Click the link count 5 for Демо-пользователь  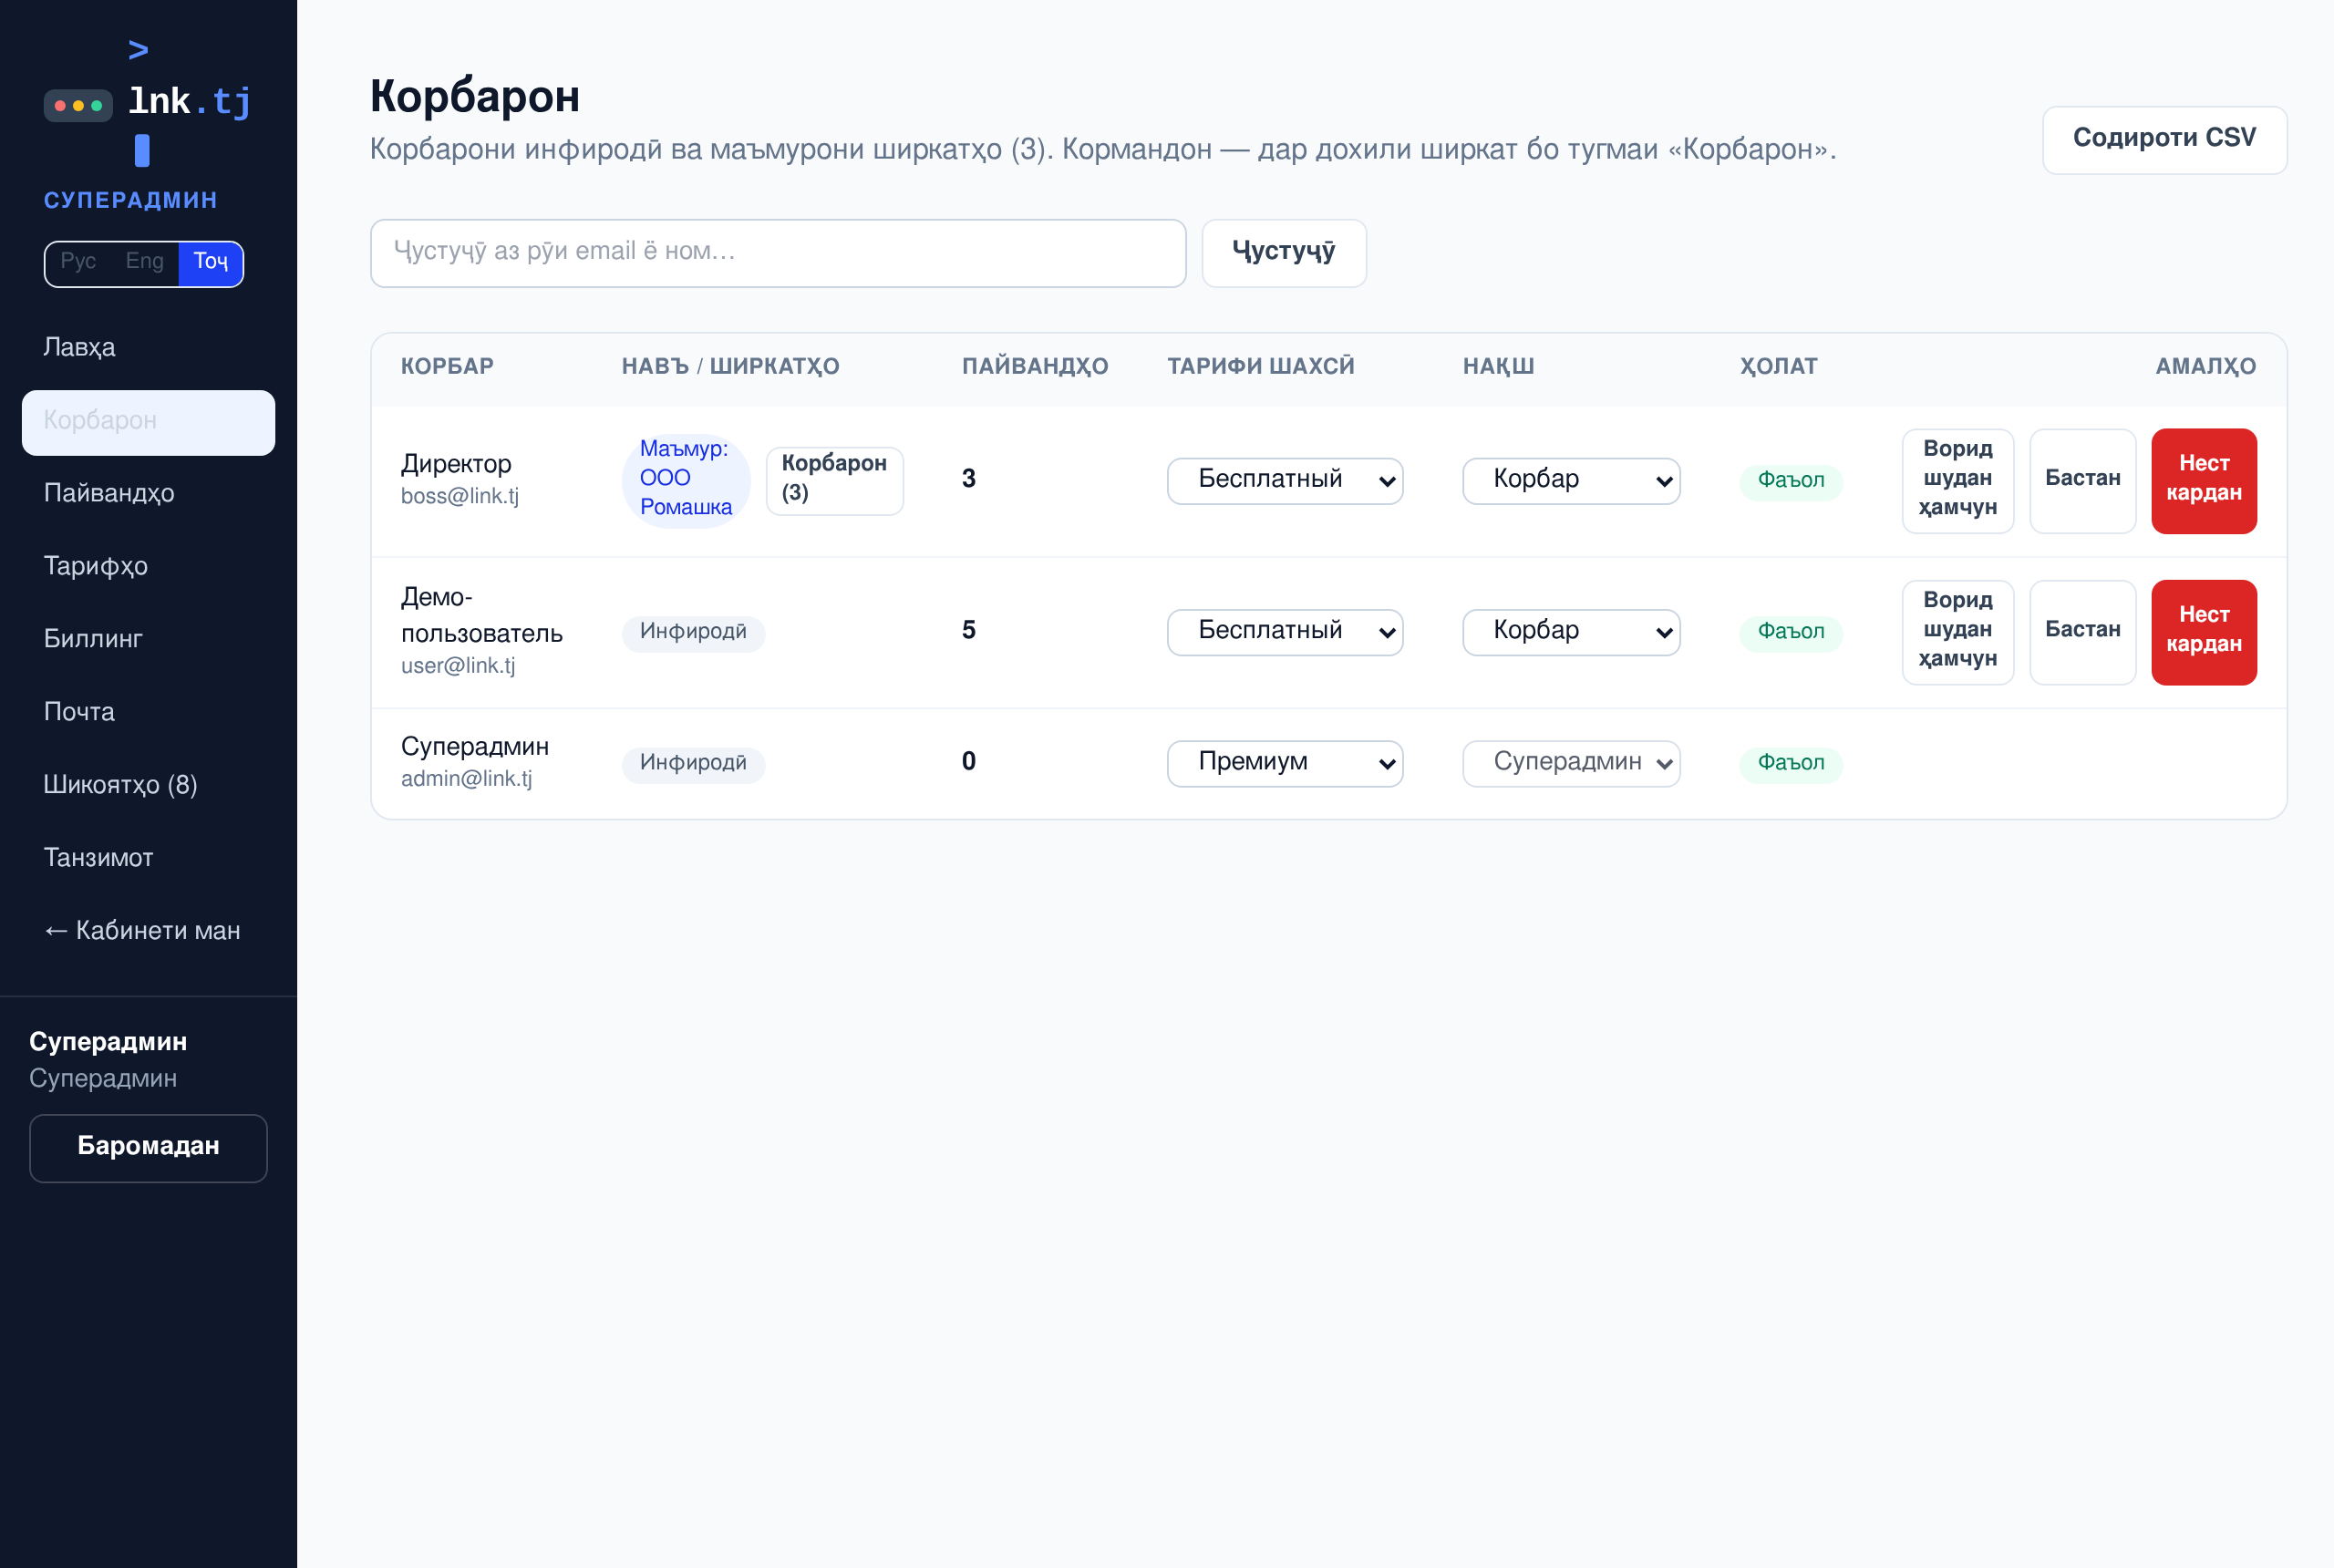[968, 631]
